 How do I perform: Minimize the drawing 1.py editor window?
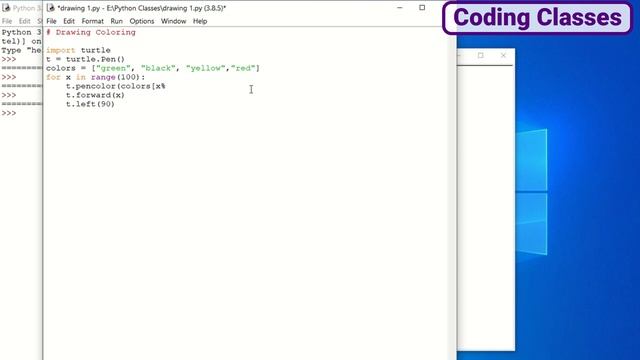[x=400, y=8]
